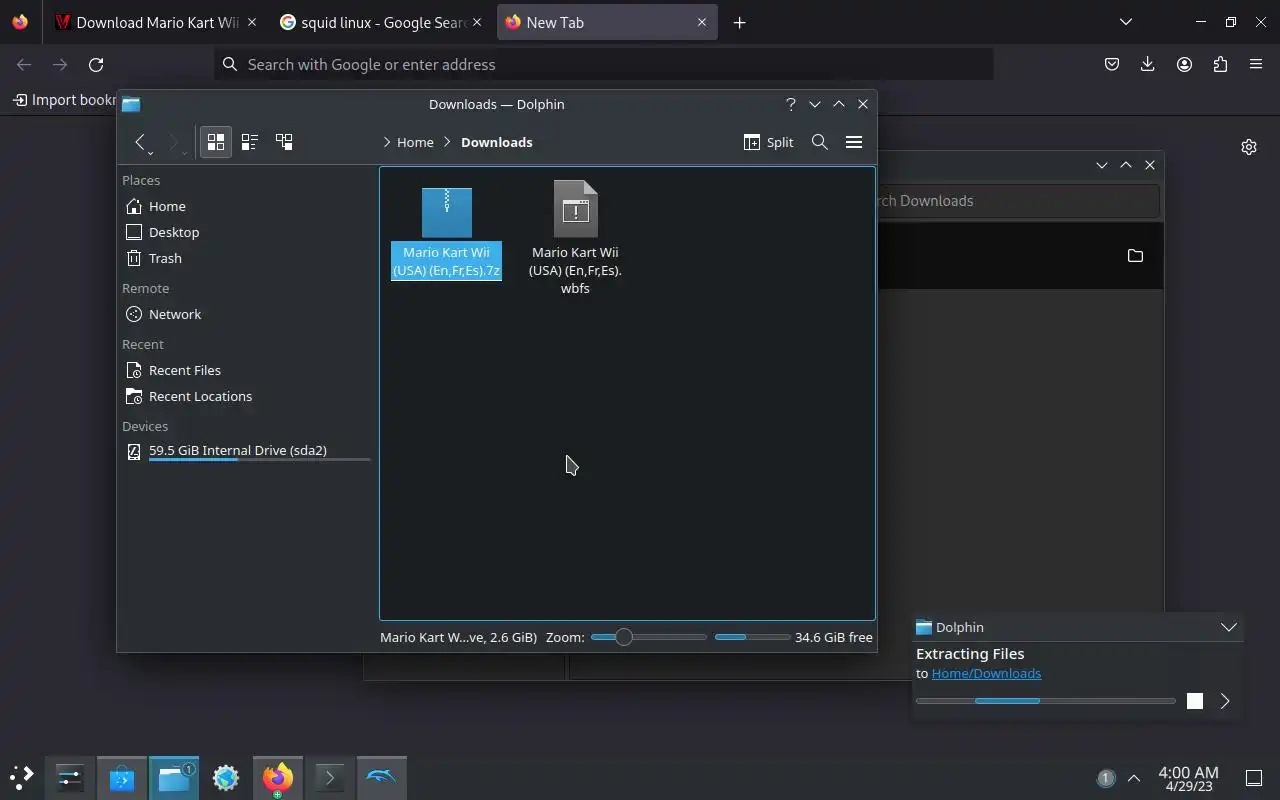Expand breadcrumb arrow between Home and Downloads
This screenshot has height=800, width=1280.
[x=447, y=142]
